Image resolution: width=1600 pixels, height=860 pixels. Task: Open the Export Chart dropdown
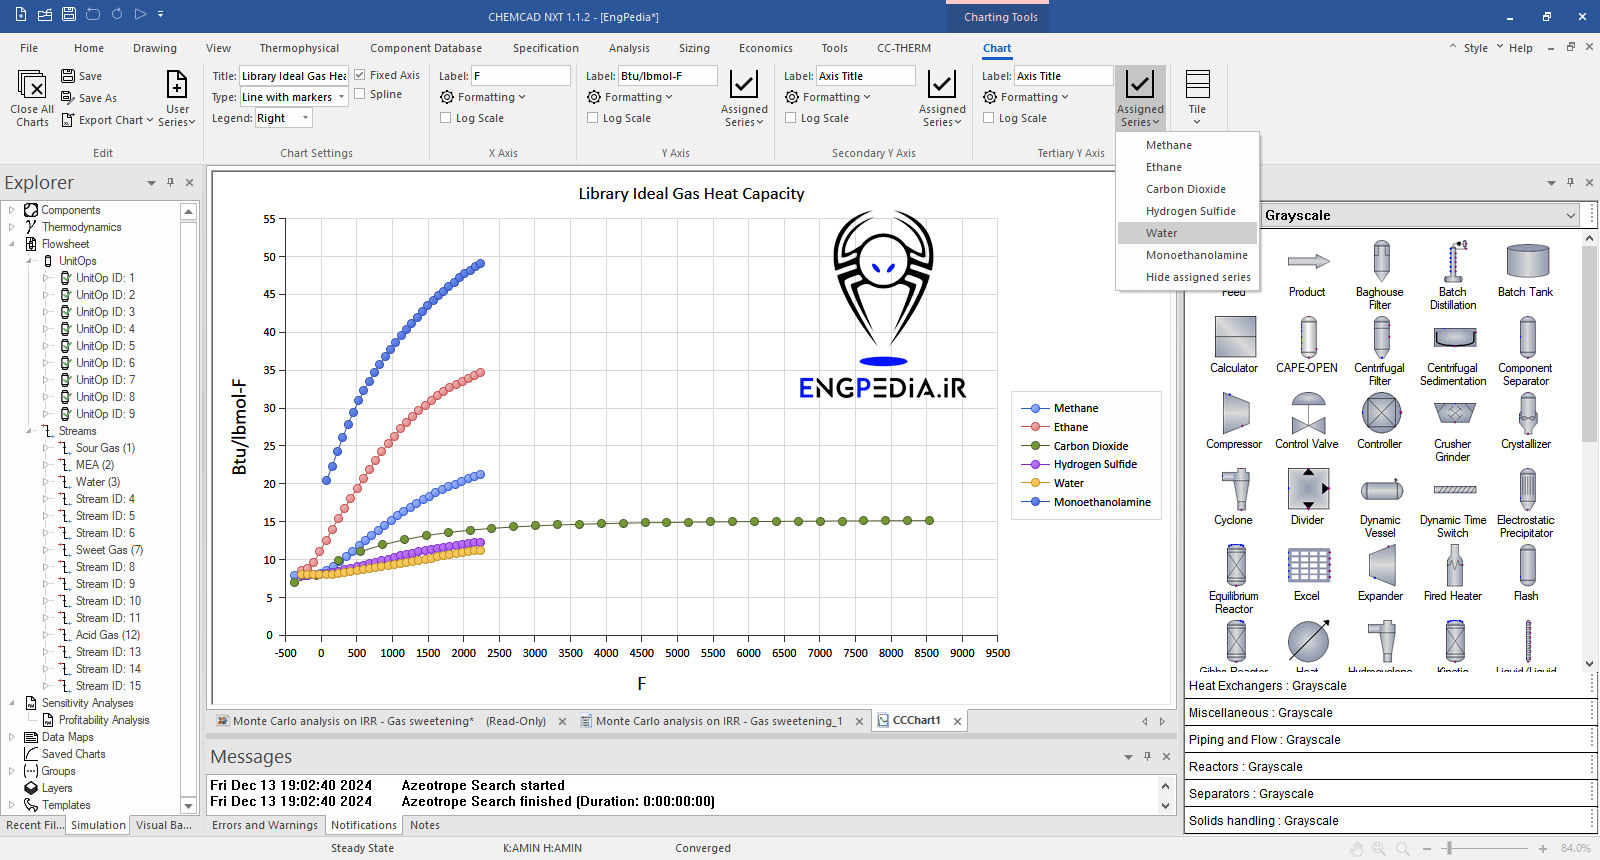pos(108,120)
